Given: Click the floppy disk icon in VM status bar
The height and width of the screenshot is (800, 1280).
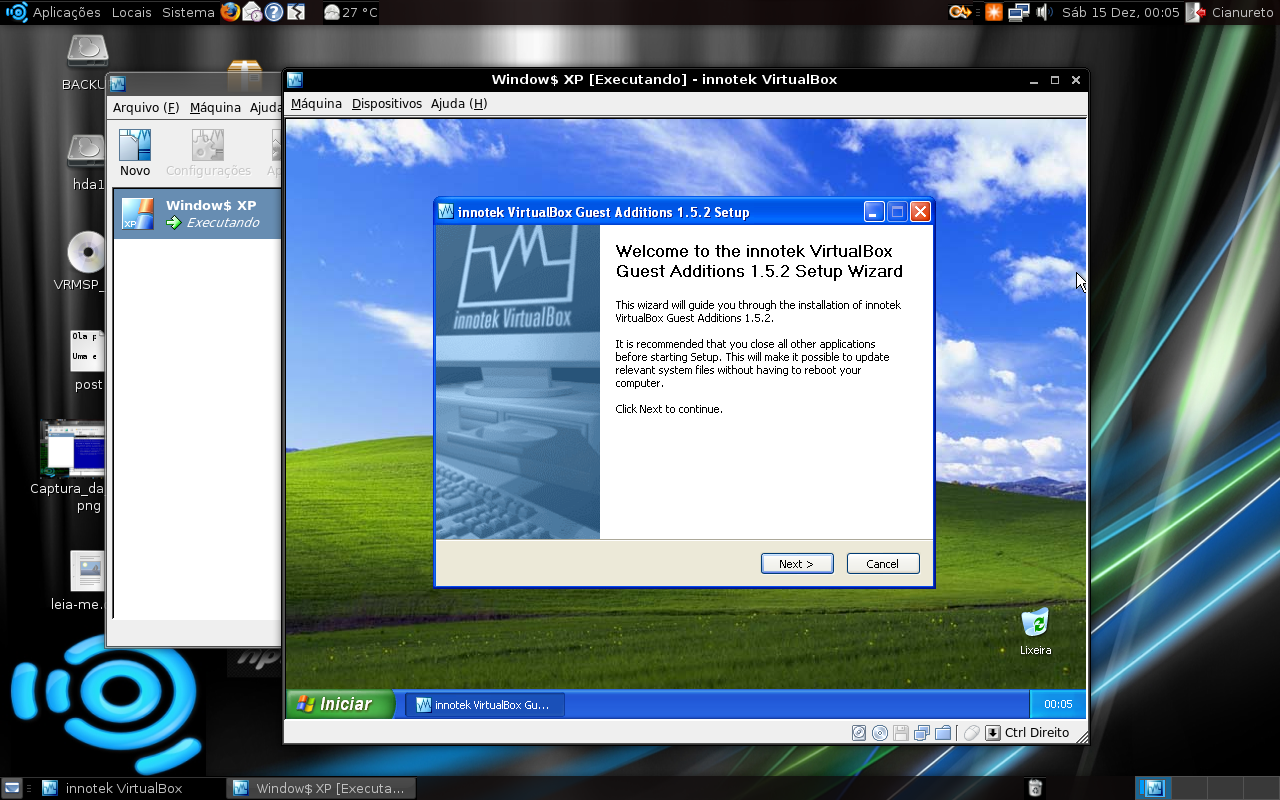Looking at the screenshot, I should [x=901, y=733].
